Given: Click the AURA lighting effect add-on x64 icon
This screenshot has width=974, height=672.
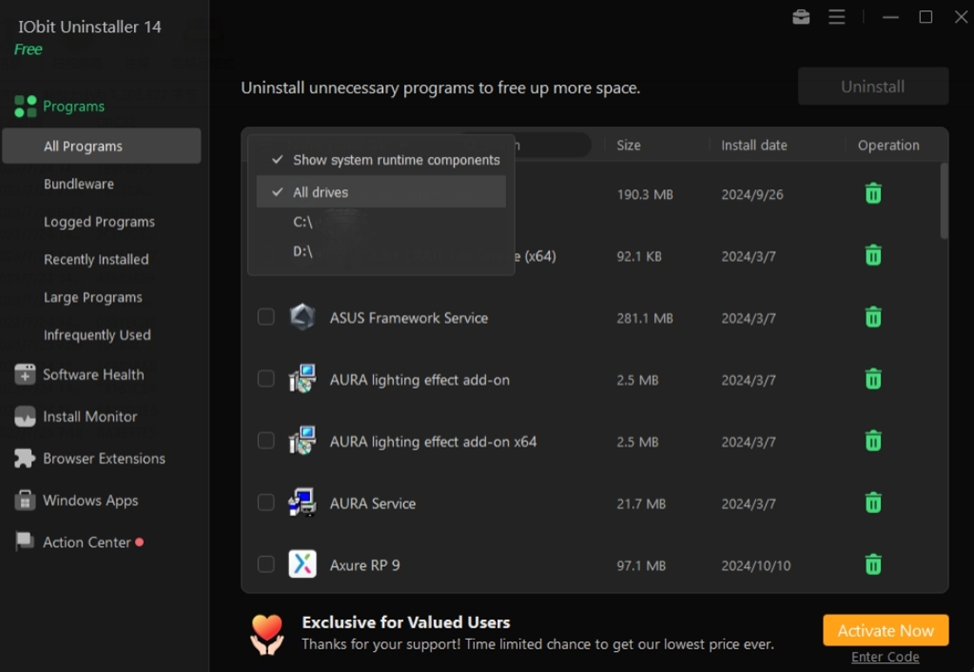Looking at the screenshot, I should [303, 440].
